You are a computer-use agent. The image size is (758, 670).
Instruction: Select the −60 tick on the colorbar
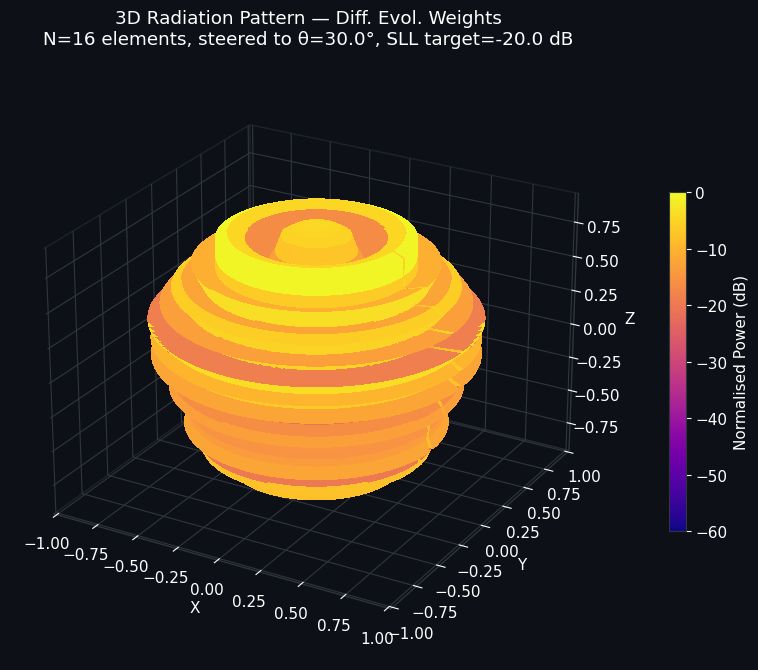[x=709, y=531]
